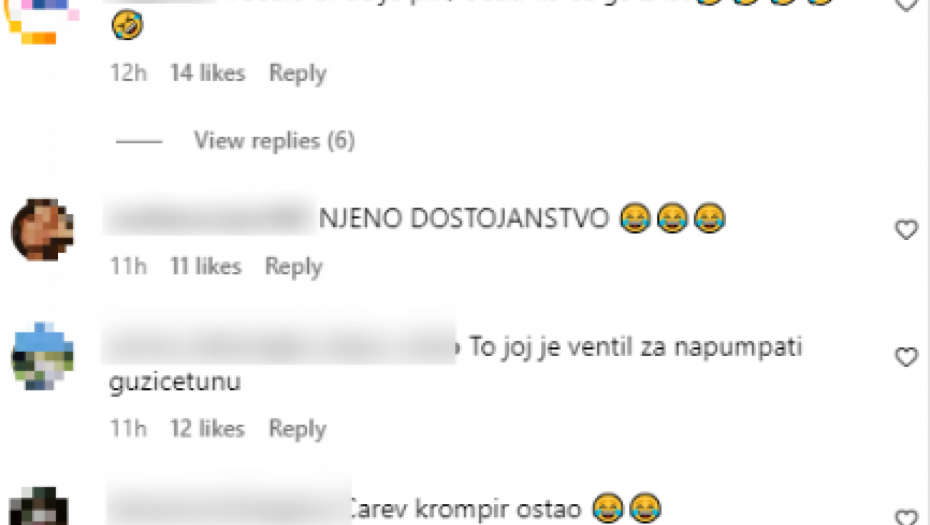The image size is (930, 525).
Task: Reply to the guzicetunu comment
Action: pos(298,428)
